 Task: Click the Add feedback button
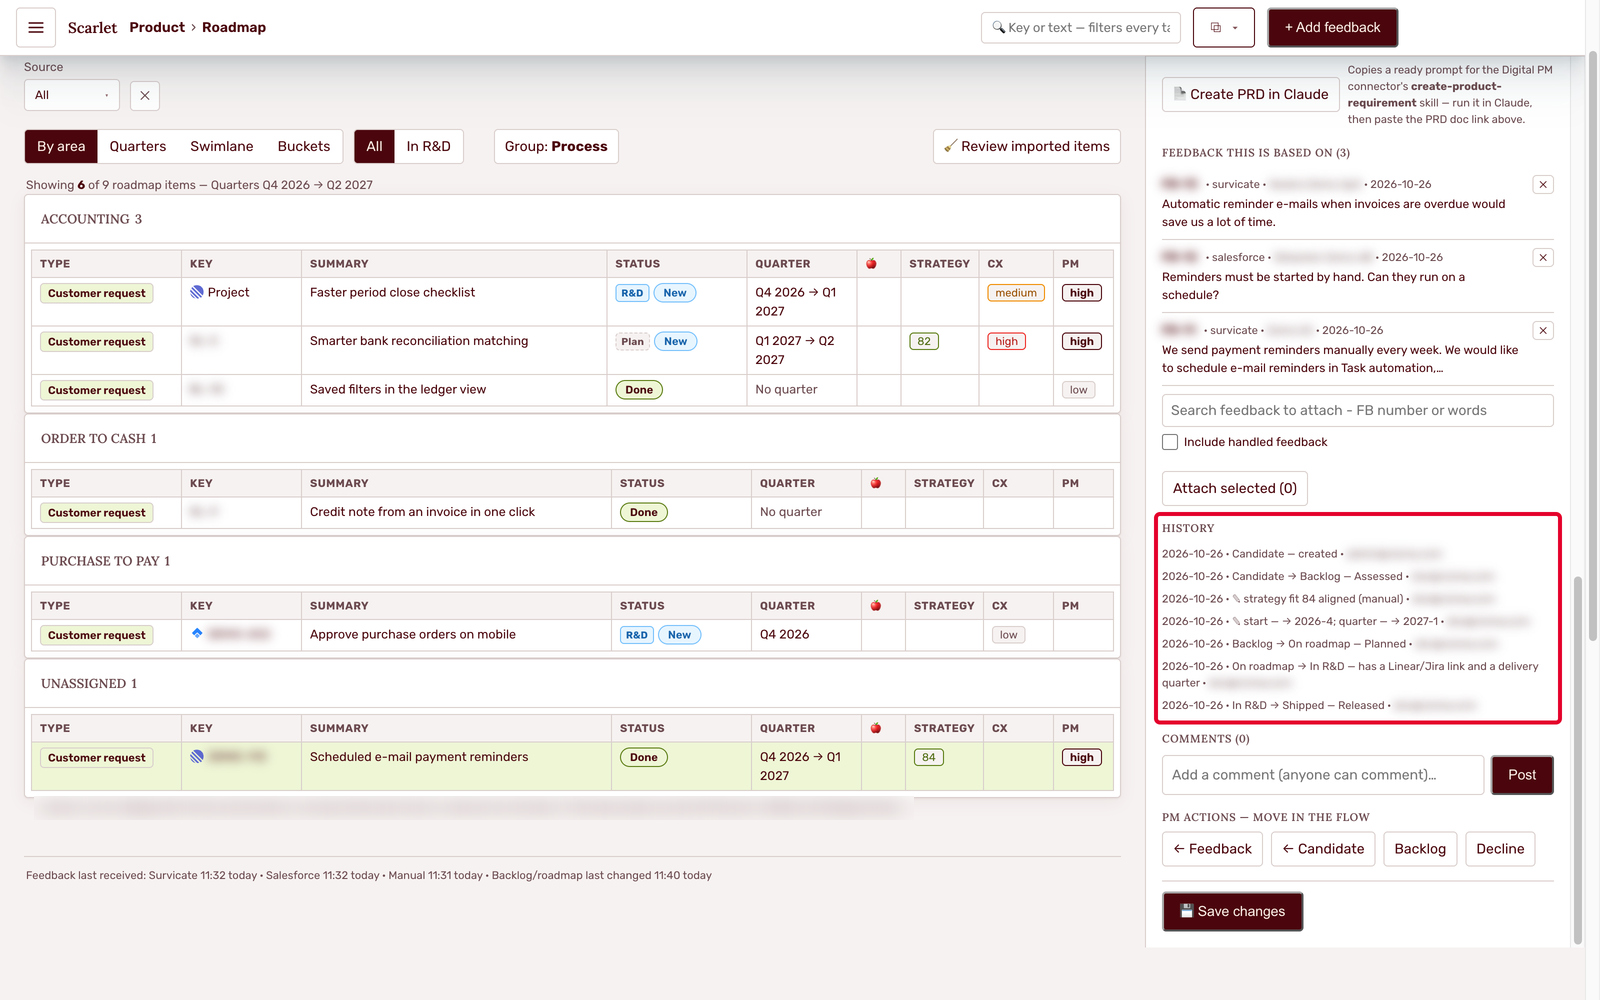click(x=1332, y=28)
